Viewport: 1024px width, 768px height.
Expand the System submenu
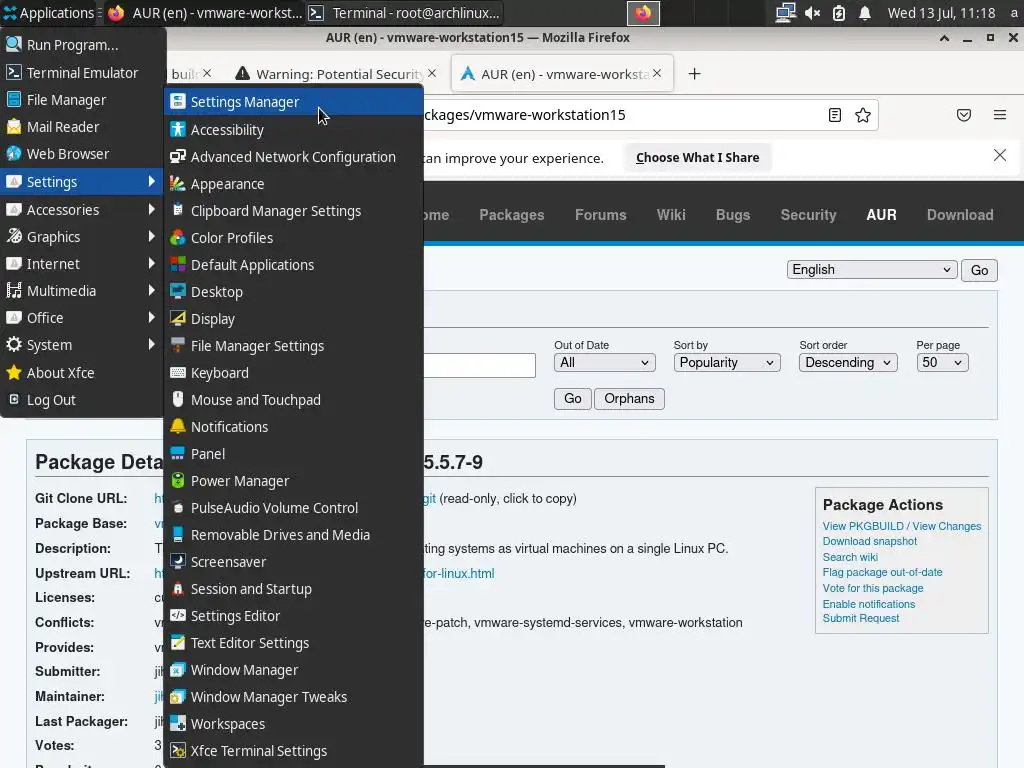[x=82, y=345]
